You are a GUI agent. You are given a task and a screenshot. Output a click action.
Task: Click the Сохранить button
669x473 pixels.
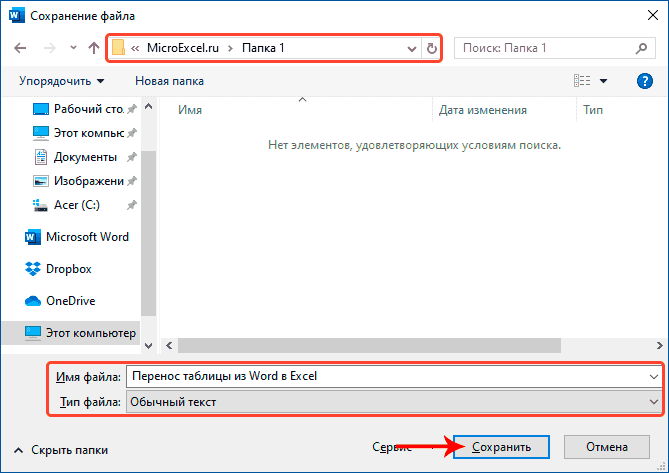pos(501,447)
